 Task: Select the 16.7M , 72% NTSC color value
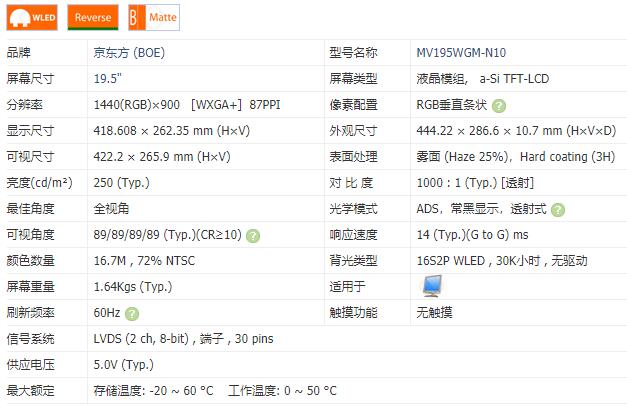click(x=144, y=261)
